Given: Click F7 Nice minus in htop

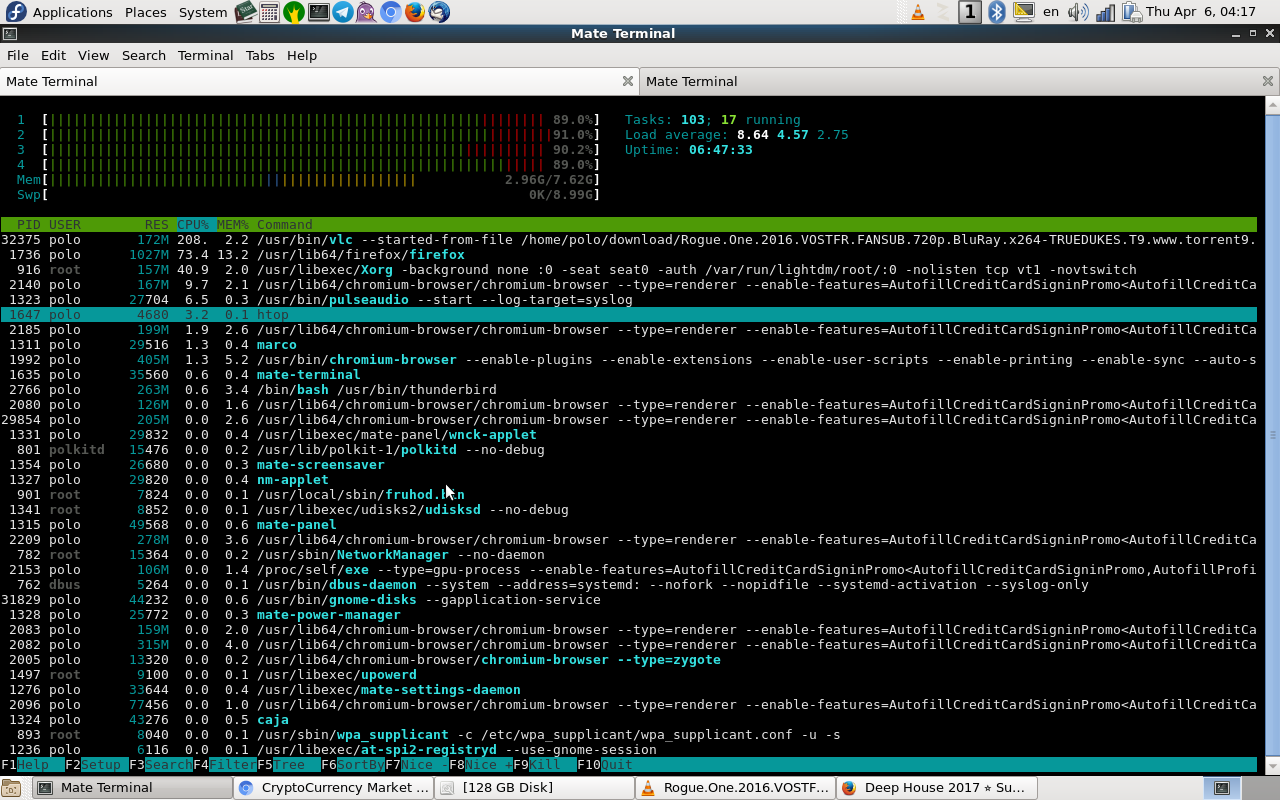Looking at the screenshot, I should pos(417,765).
